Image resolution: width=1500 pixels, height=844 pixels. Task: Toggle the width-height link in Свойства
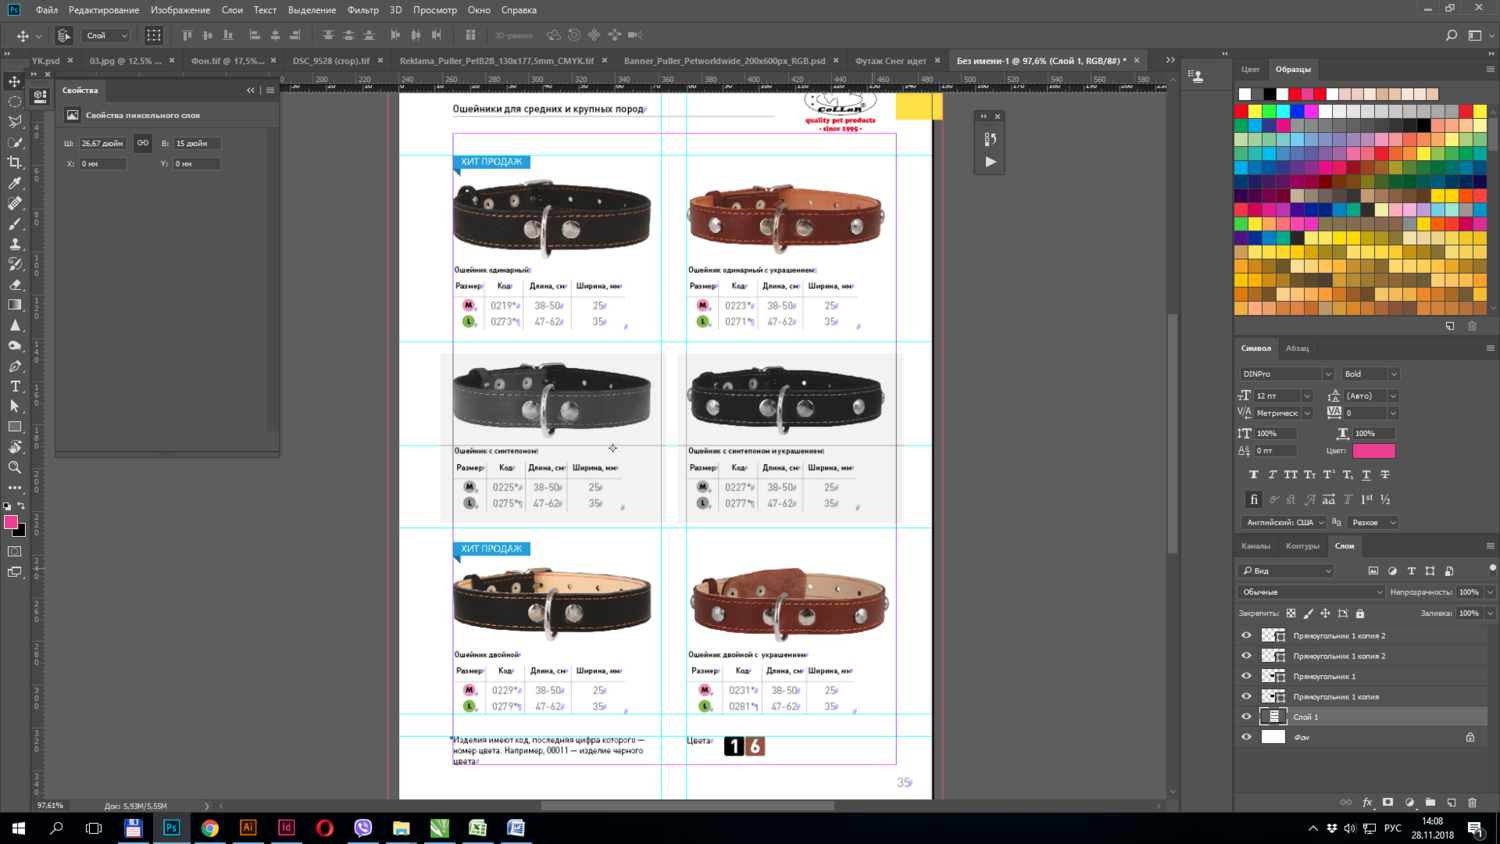[x=143, y=143]
